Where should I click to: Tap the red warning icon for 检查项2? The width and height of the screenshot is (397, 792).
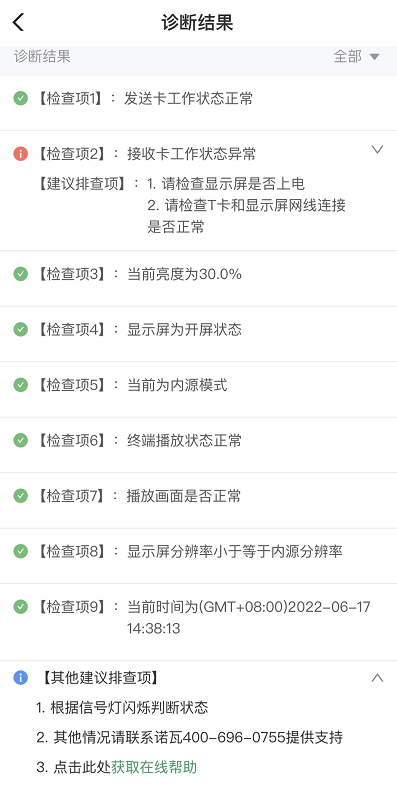pyautogui.click(x=21, y=154)
